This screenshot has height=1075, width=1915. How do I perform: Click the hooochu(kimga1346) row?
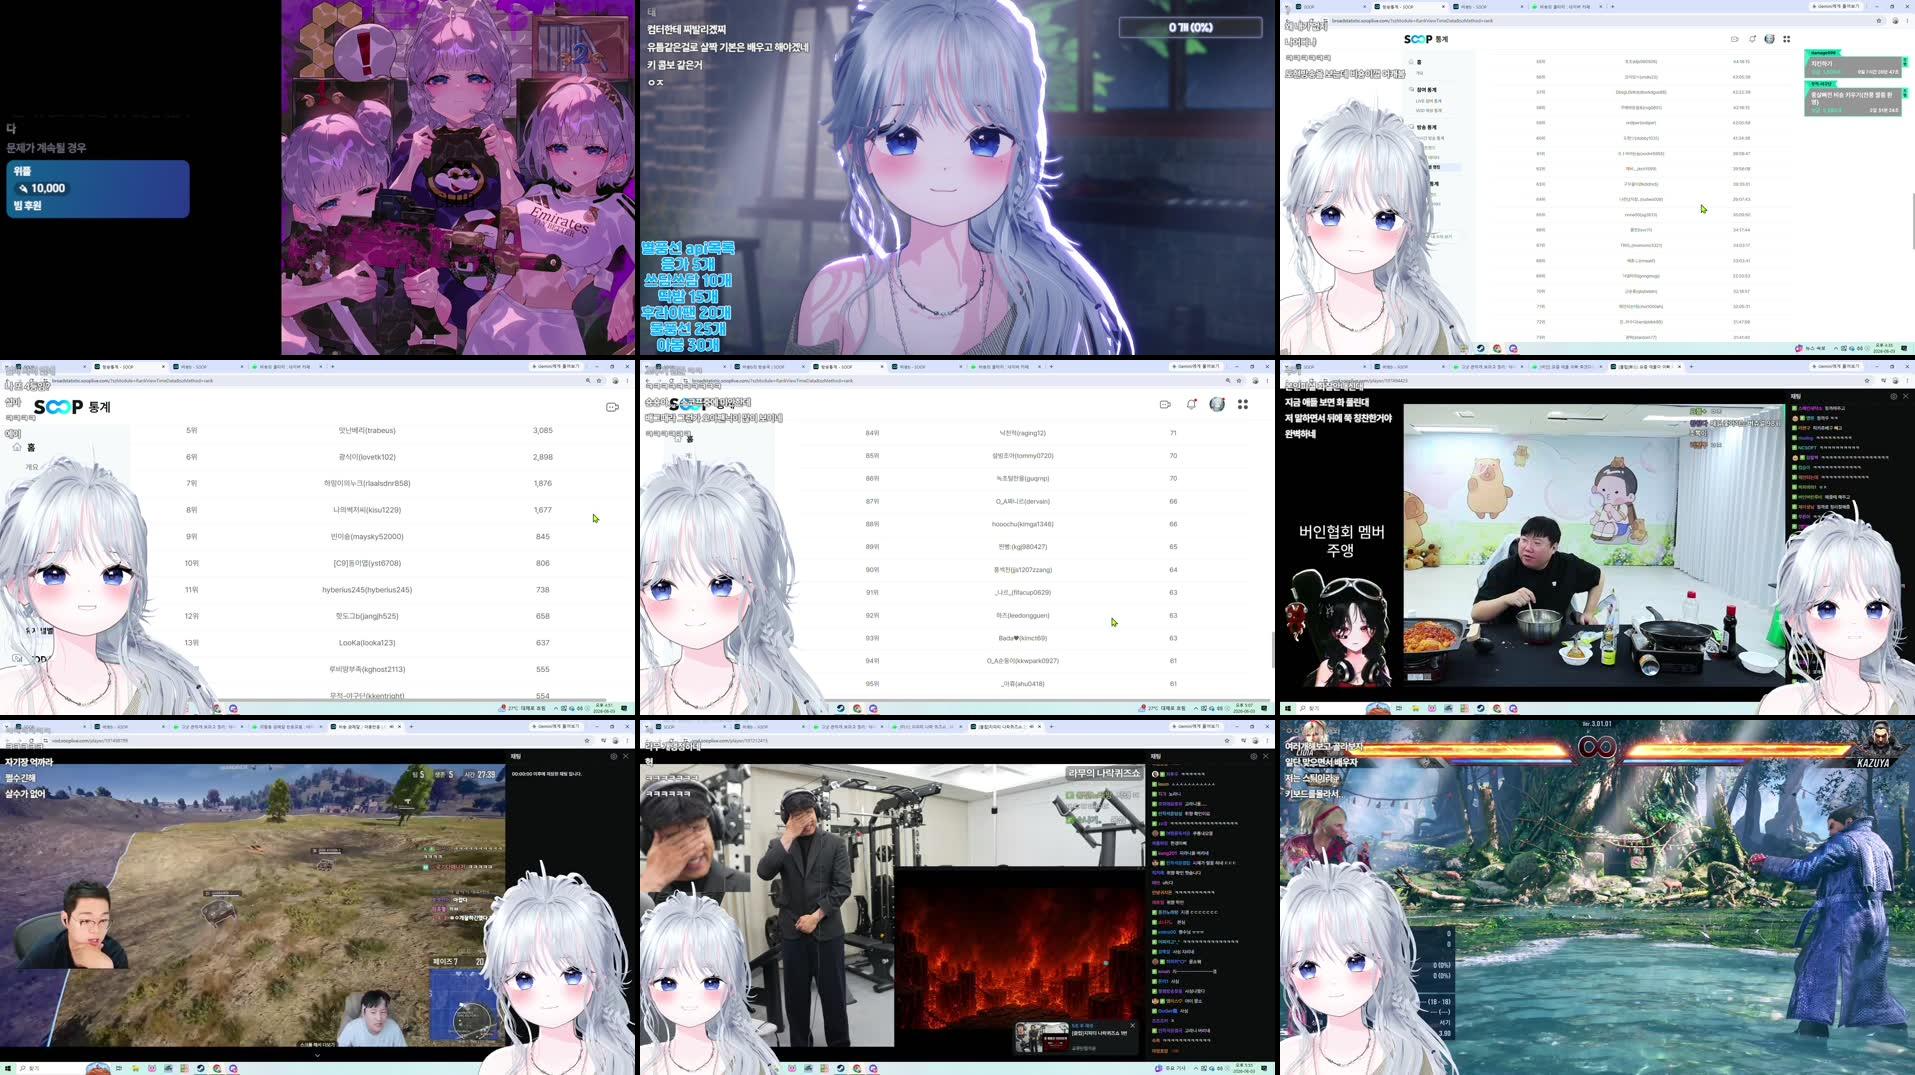click(1022, 524)
